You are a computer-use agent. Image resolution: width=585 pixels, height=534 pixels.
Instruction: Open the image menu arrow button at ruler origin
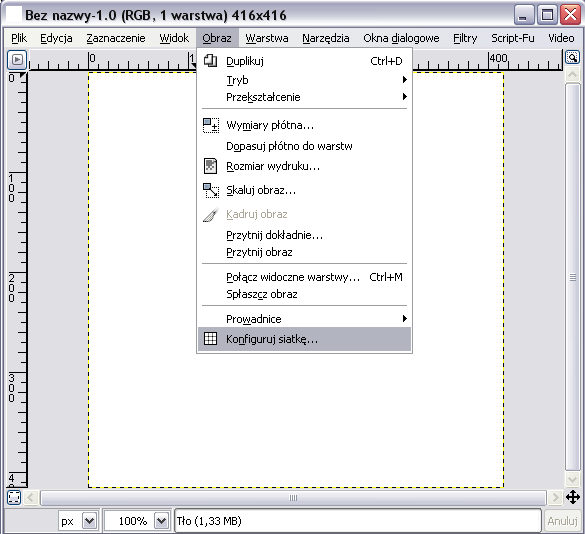click(x=17, y=60)
